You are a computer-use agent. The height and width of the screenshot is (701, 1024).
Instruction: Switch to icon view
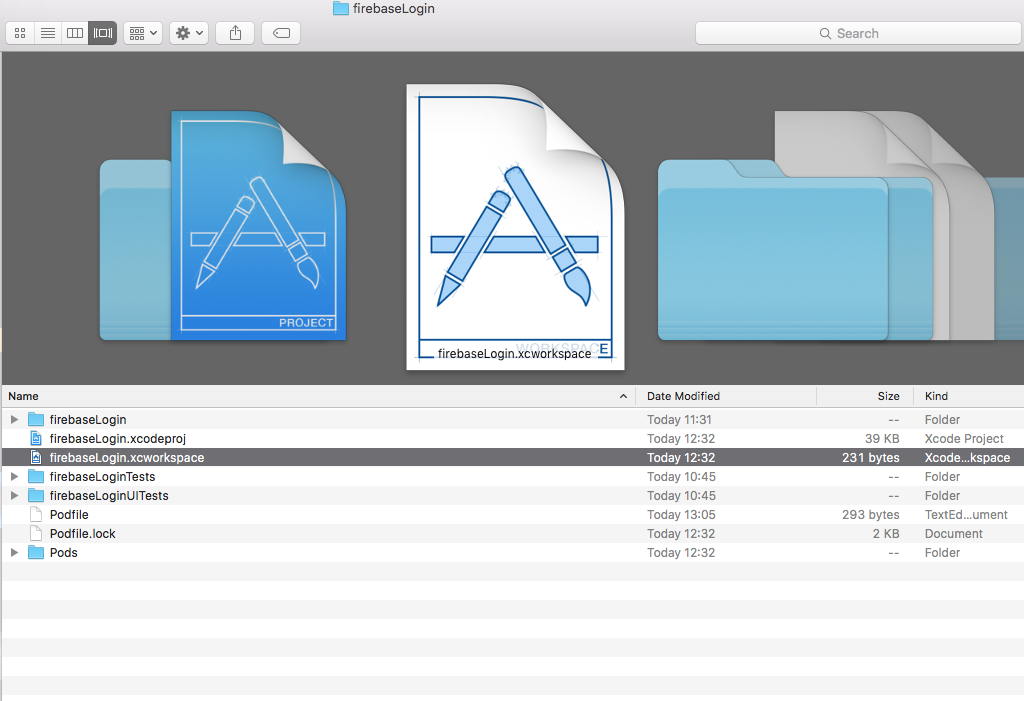point(20,33)
